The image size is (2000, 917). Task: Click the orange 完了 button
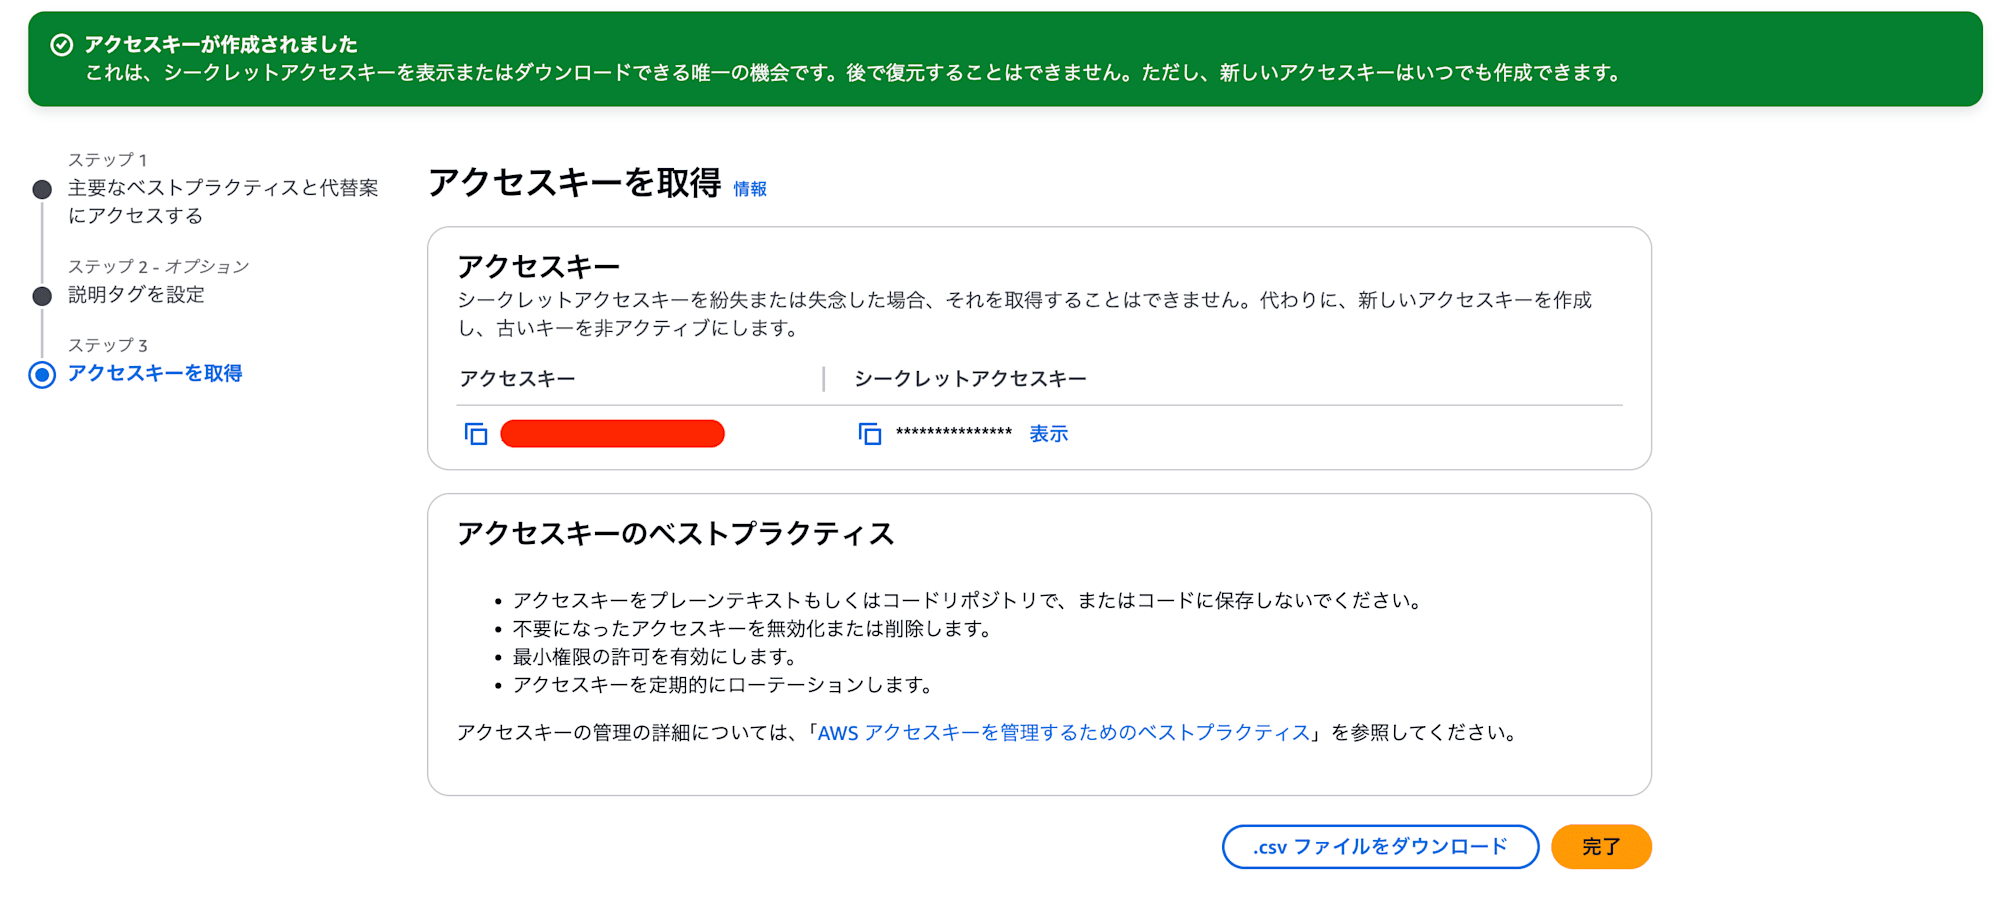pos(1601,847)
